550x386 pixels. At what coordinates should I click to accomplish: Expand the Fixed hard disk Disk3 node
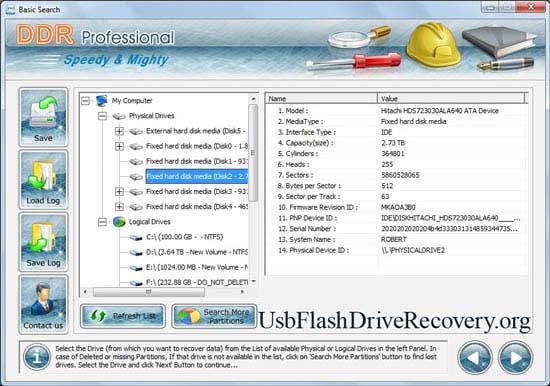click(x=119, y=192)
